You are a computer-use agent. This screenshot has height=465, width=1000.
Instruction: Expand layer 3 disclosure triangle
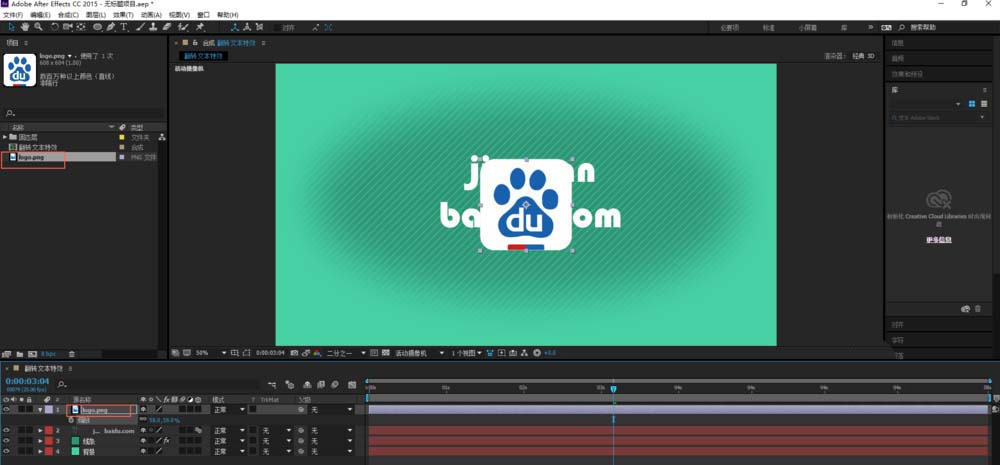pos(40,441)
